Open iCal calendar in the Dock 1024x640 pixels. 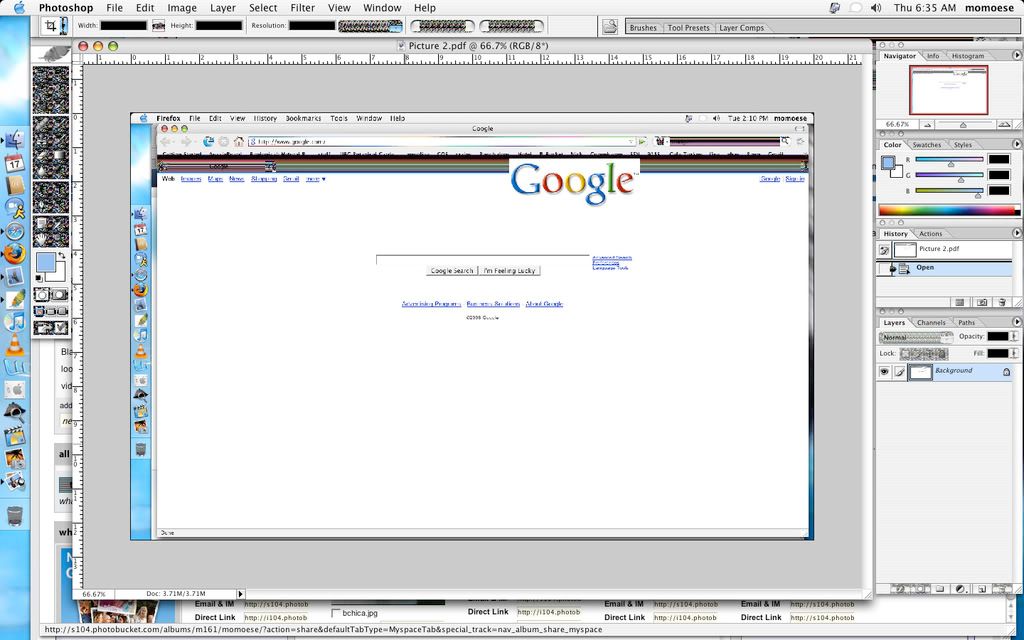tap(14, 163)
